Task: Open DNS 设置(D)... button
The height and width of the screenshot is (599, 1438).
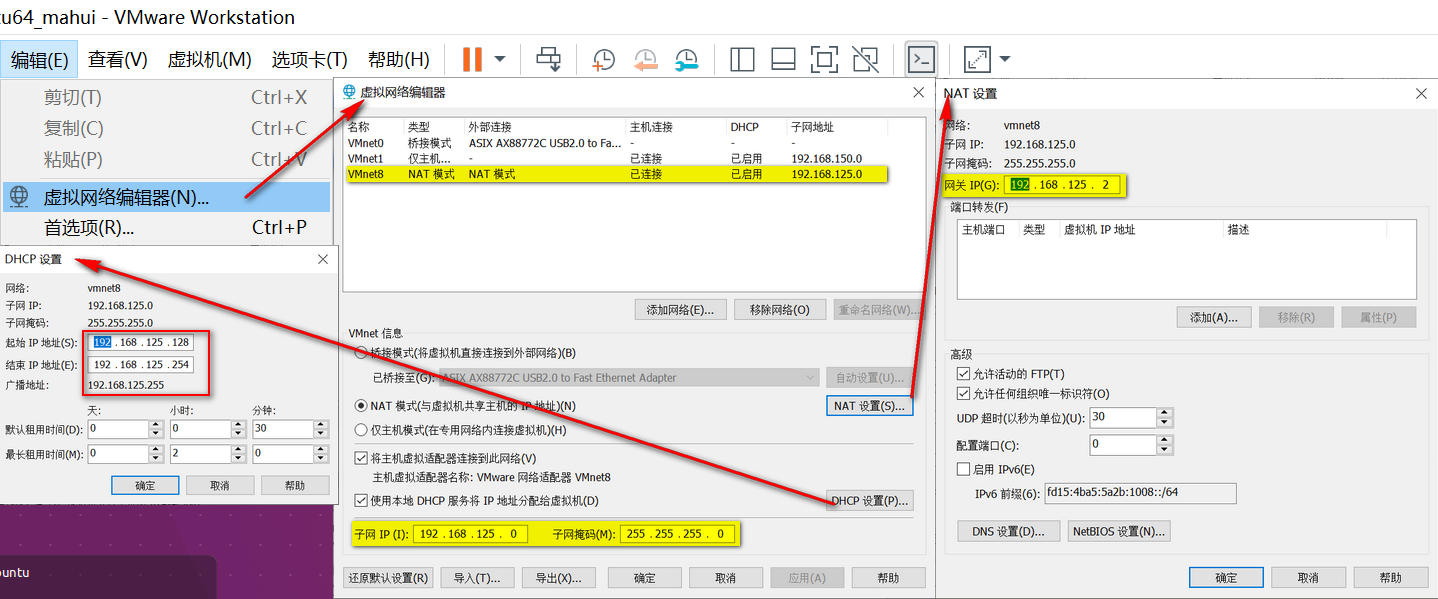Action: [1008, 531]
